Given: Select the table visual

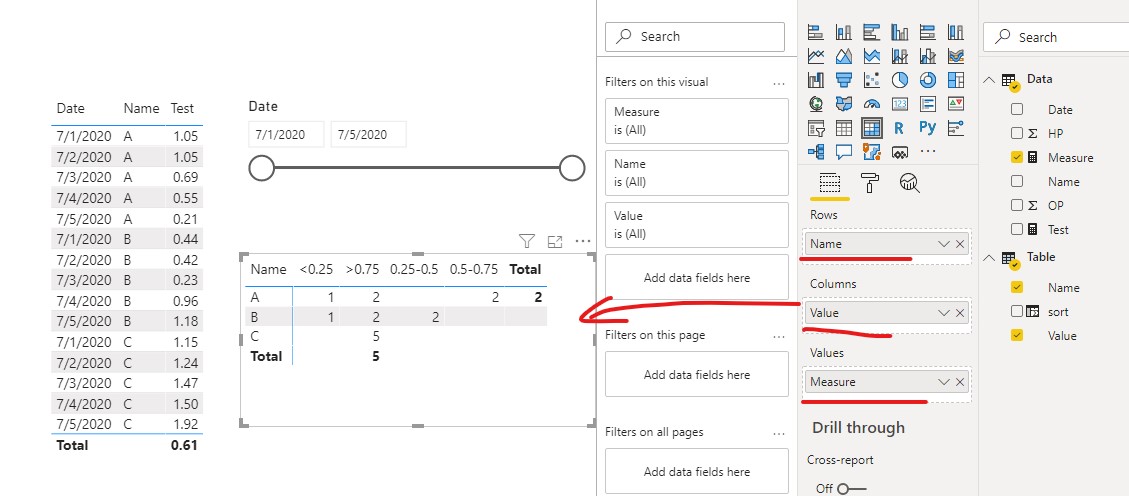Looking at the screenshot, I should click(x=843, y=128).
